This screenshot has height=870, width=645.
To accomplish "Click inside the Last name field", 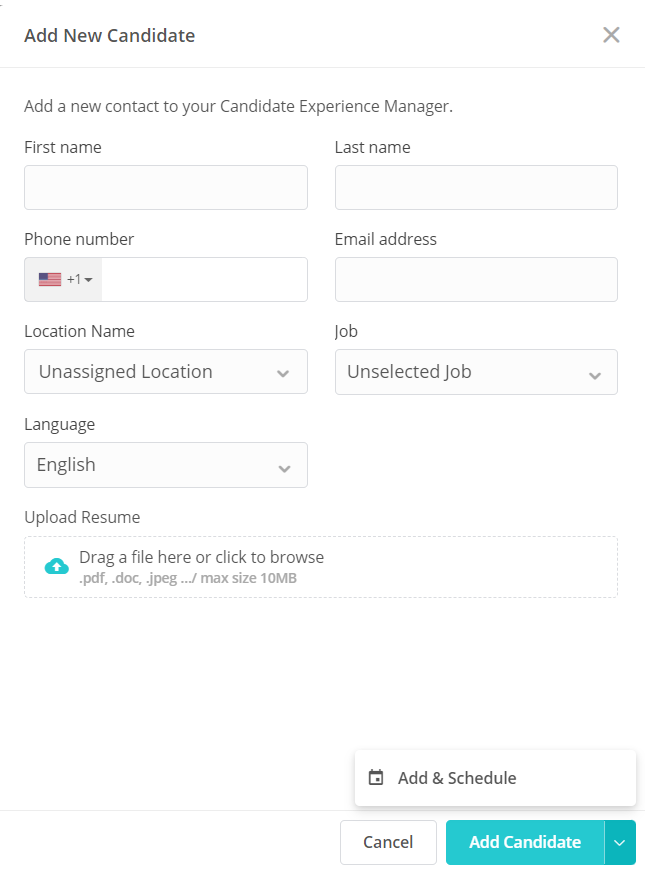I will point(475,187).
